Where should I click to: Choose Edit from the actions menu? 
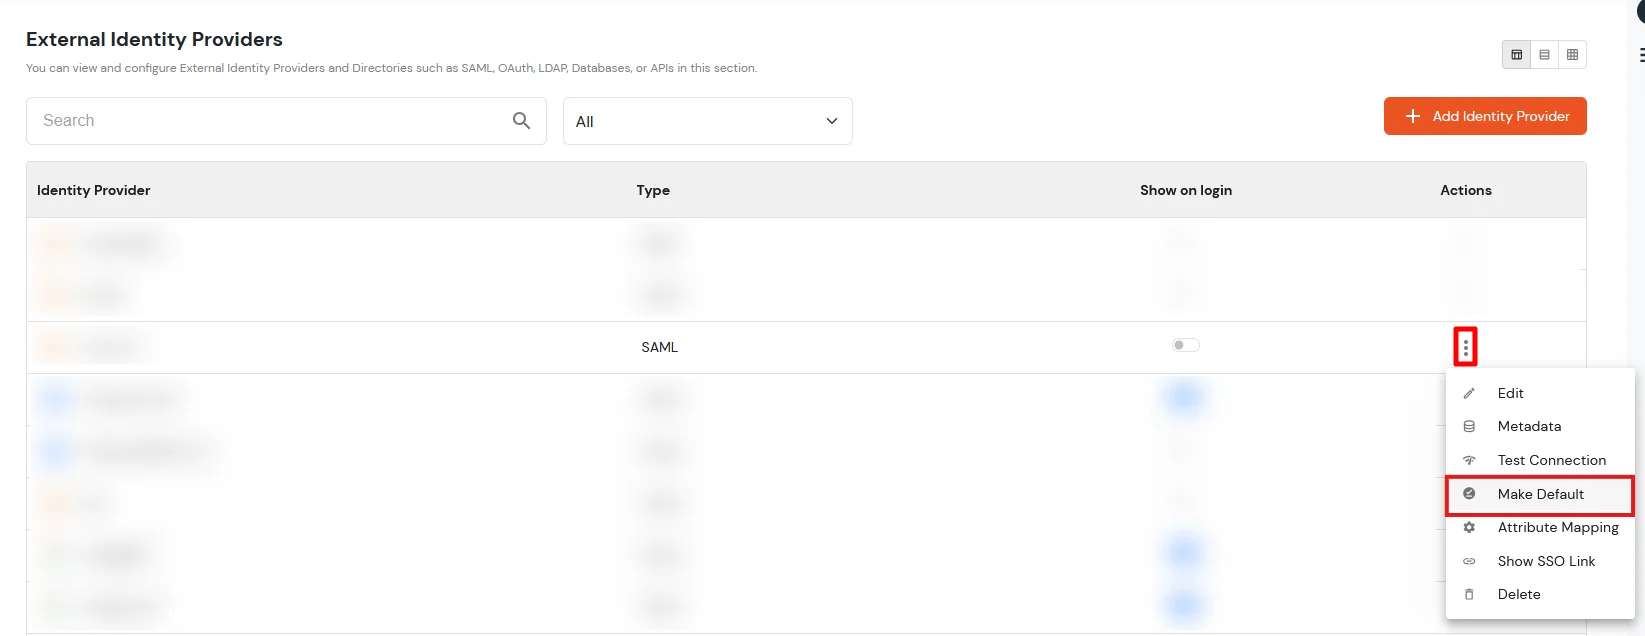coord(1540,393)
